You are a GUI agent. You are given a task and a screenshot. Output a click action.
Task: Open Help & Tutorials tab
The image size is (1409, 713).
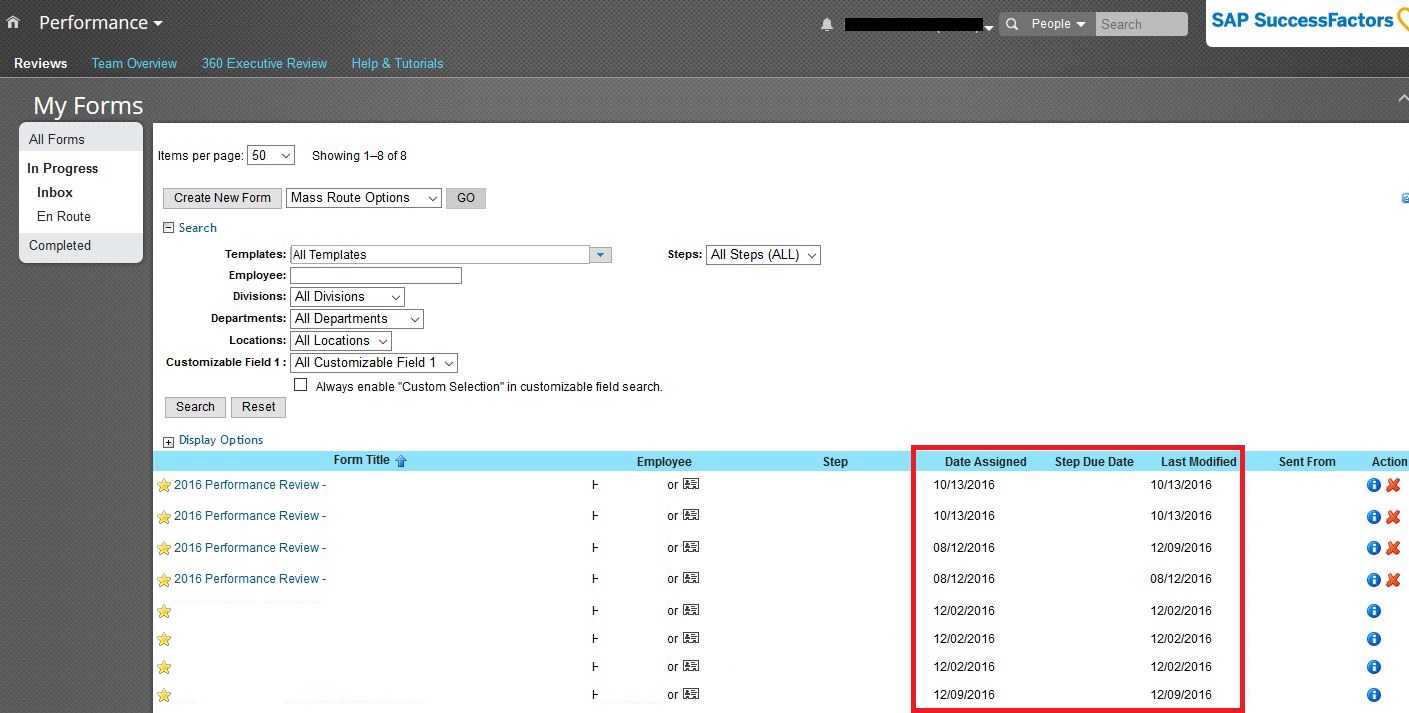tap(397, 63)
